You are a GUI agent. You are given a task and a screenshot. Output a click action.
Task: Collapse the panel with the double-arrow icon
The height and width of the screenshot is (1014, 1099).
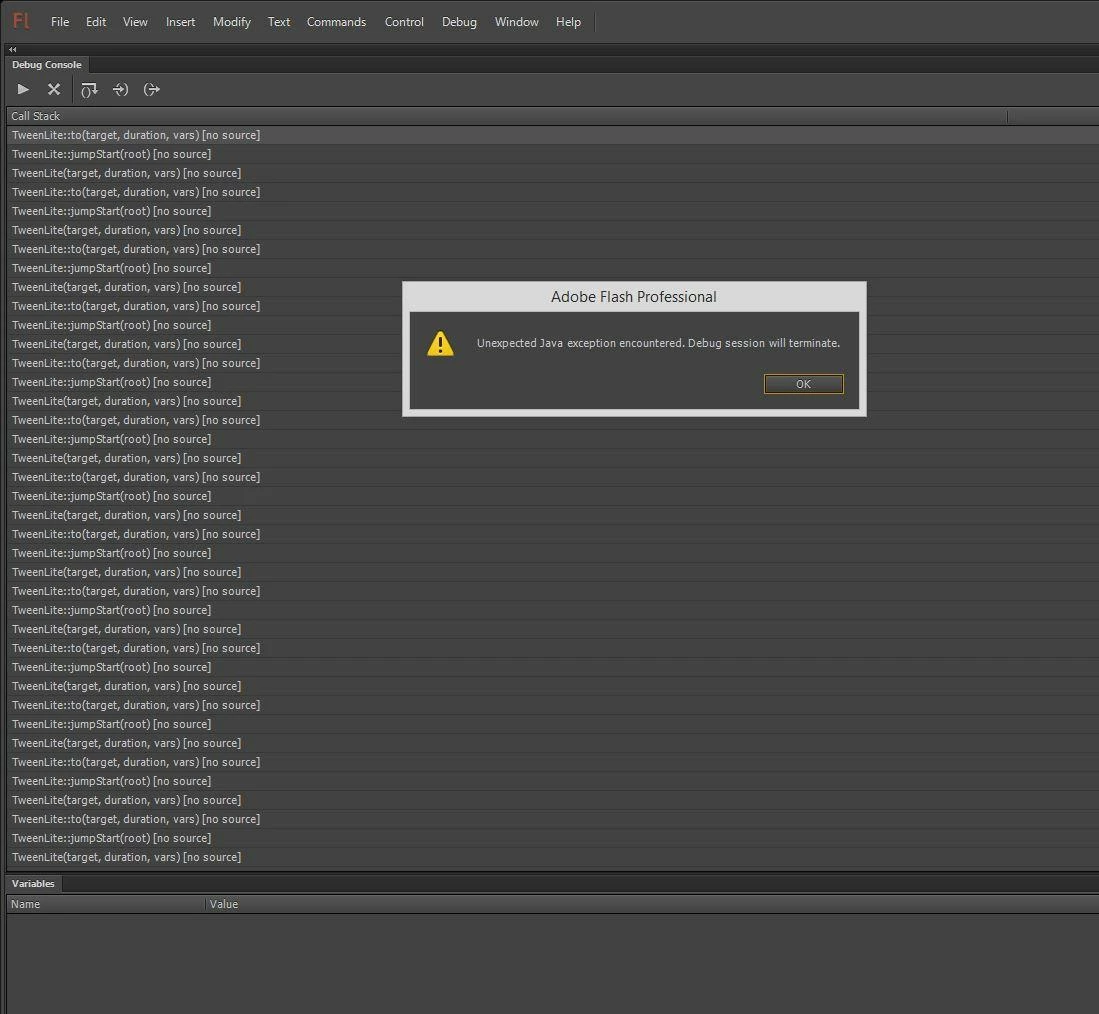point(12,50)
